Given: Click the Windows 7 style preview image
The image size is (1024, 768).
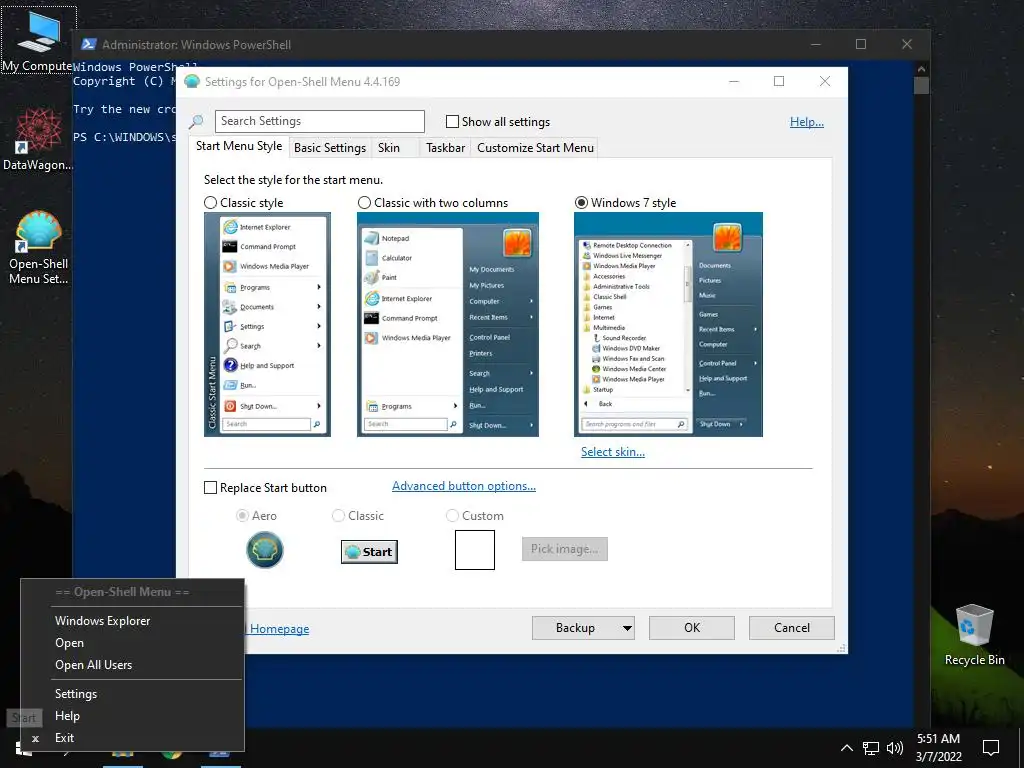Looking at the screenshot, I should click(668, 325).
